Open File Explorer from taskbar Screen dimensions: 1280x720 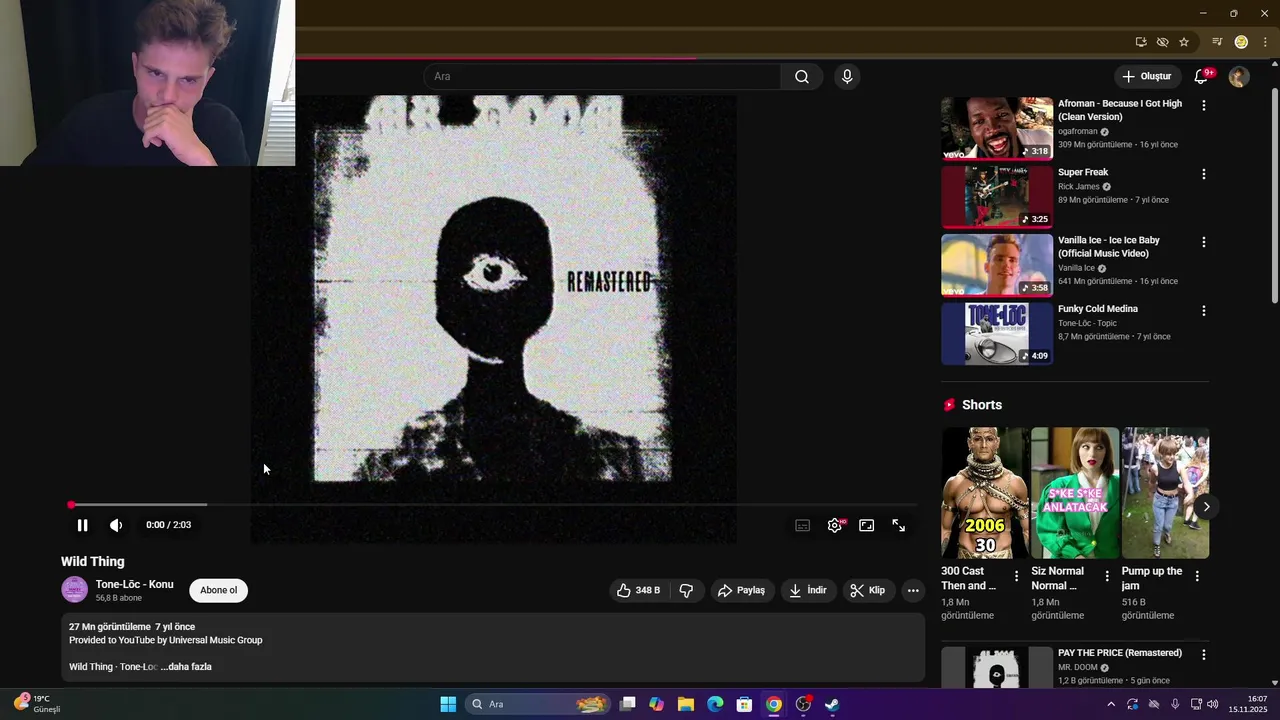click(686, 704)
